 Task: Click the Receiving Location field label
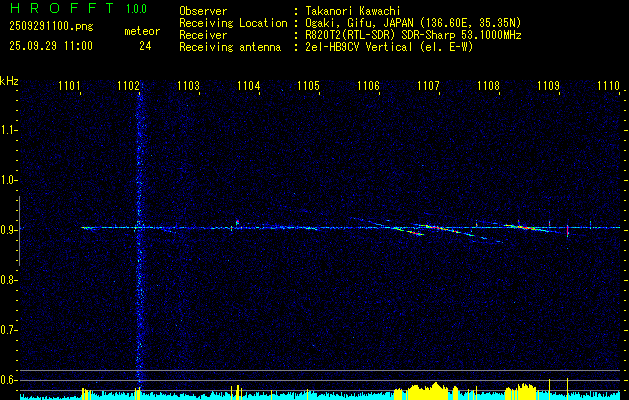click(x=233, y=23)
